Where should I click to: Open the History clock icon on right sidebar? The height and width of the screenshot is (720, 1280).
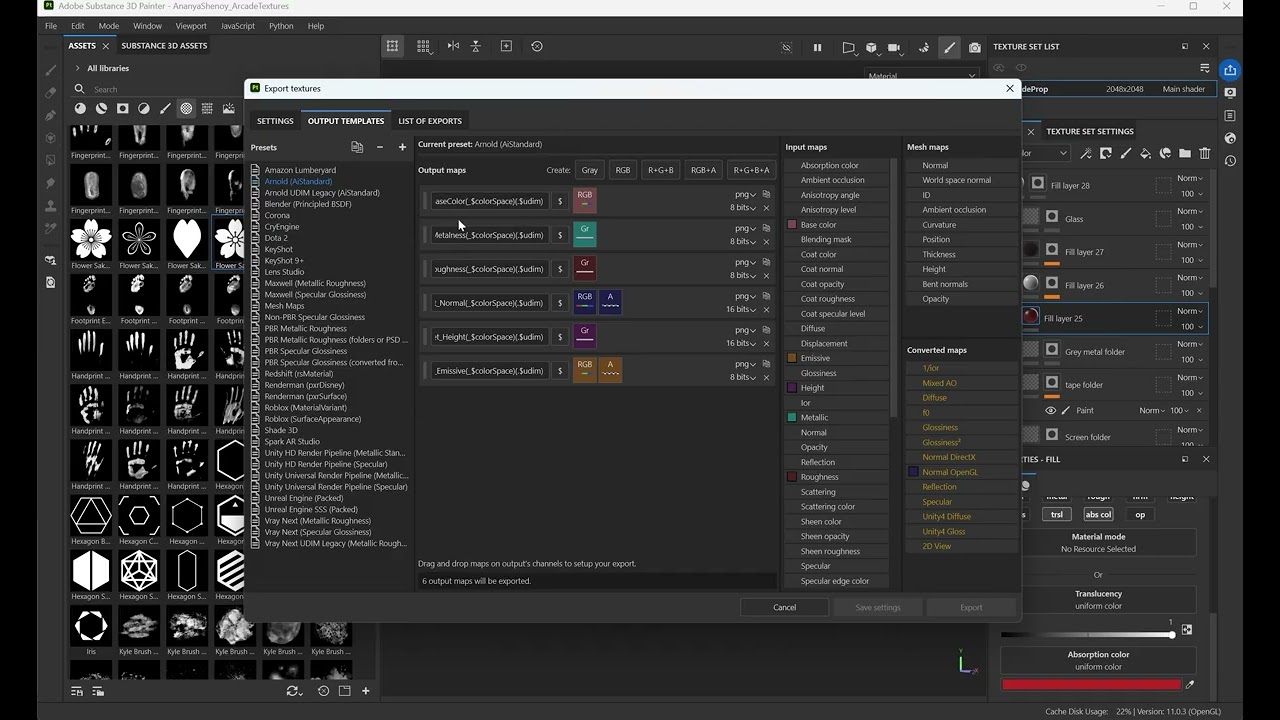click(x=1230, y=161)
